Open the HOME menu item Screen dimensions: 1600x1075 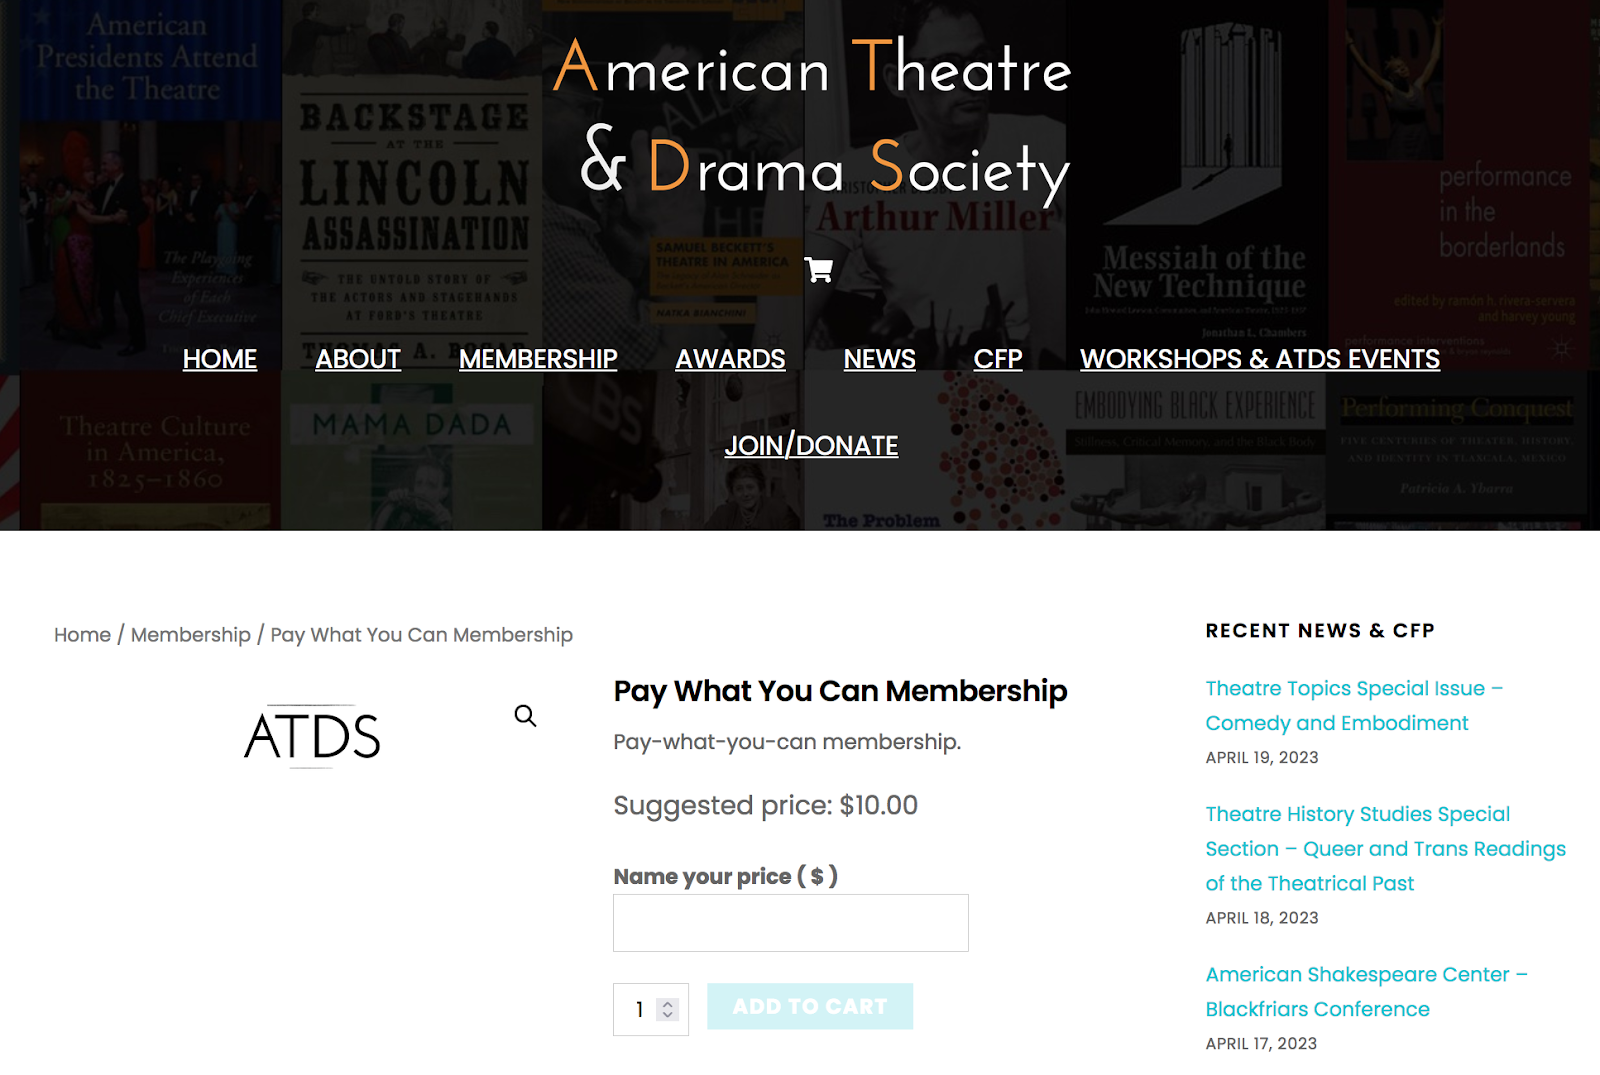(219, 359)
